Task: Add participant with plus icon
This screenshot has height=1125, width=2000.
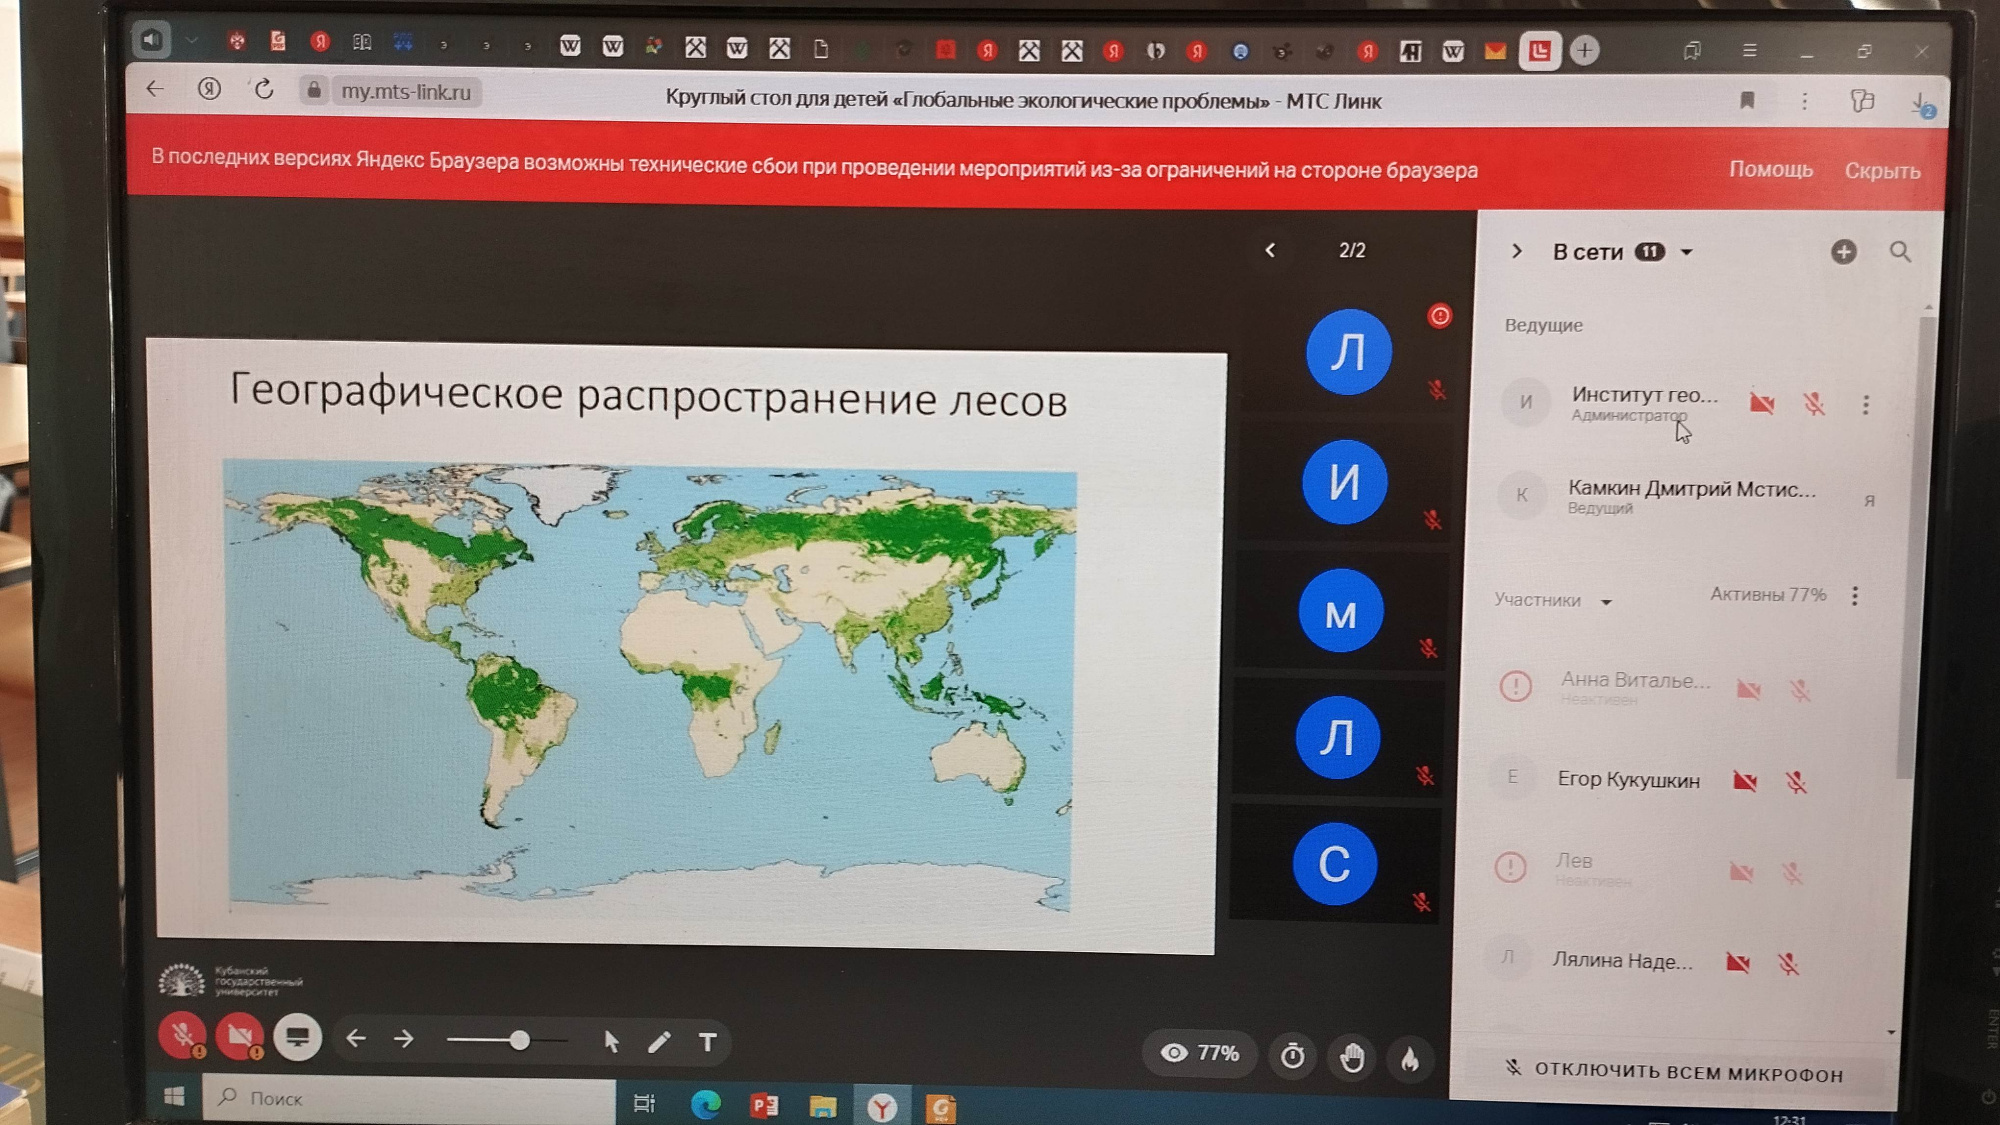Action: coord(1844,252)
